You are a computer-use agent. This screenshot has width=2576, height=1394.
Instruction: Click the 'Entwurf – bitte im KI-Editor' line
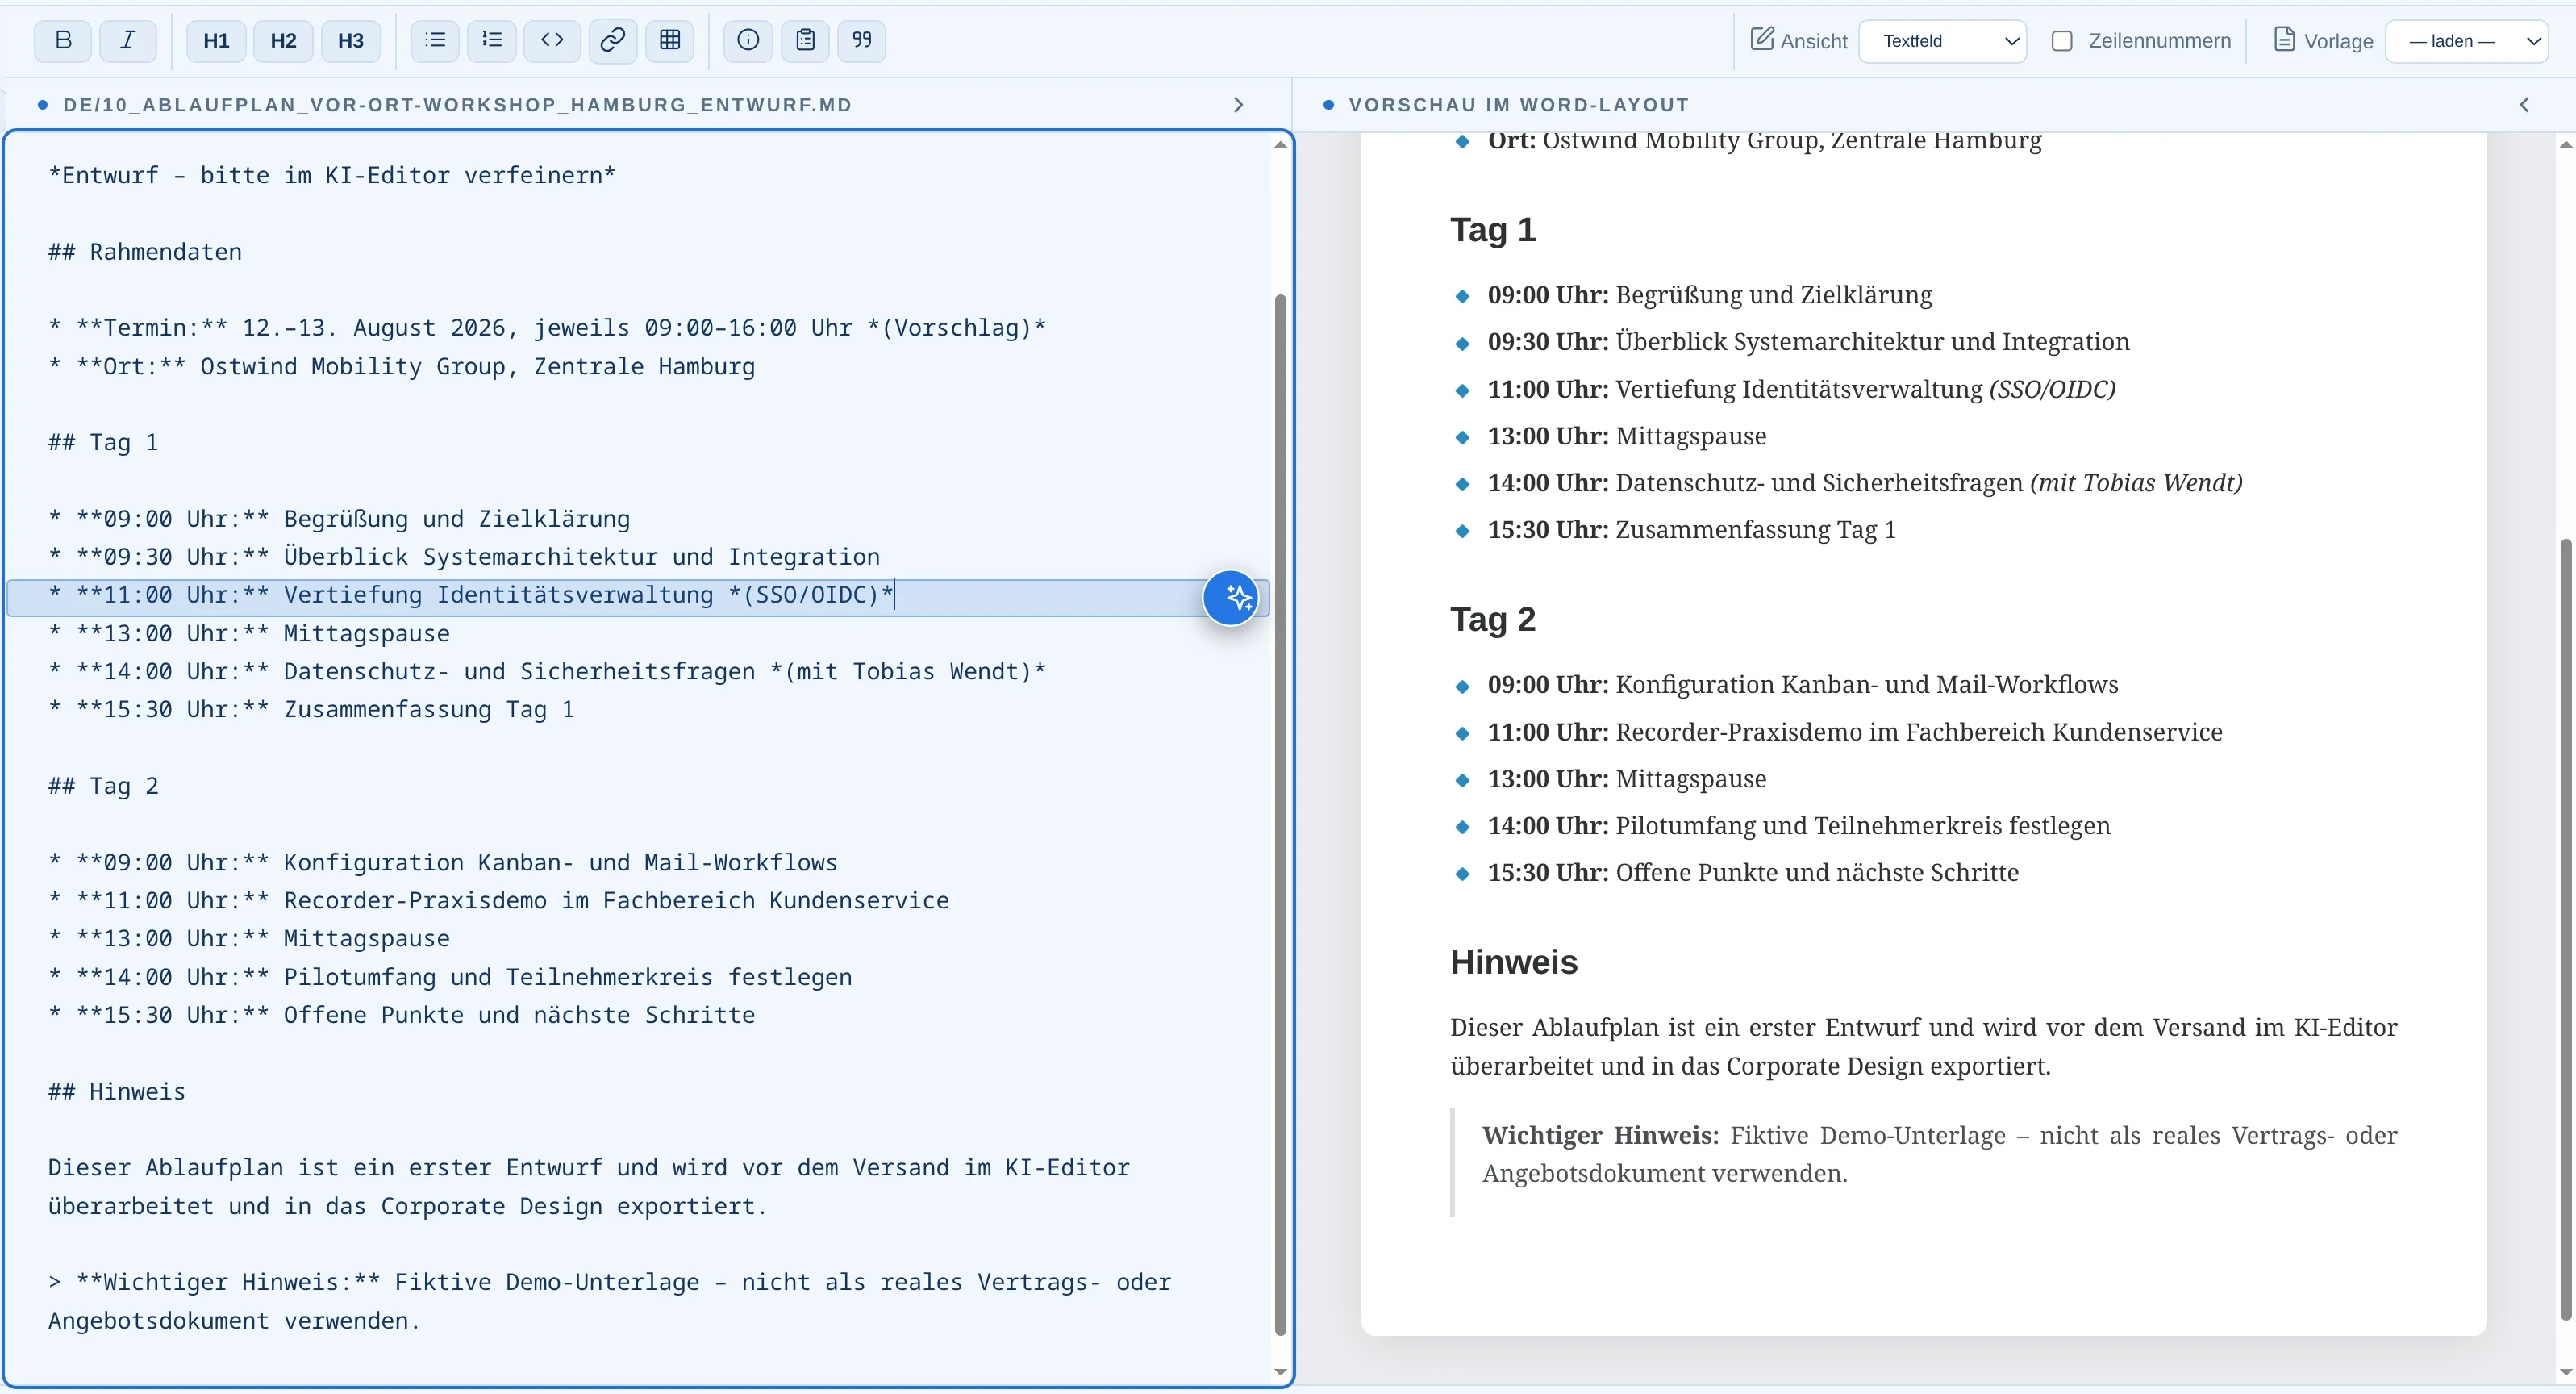click(332, 175)
